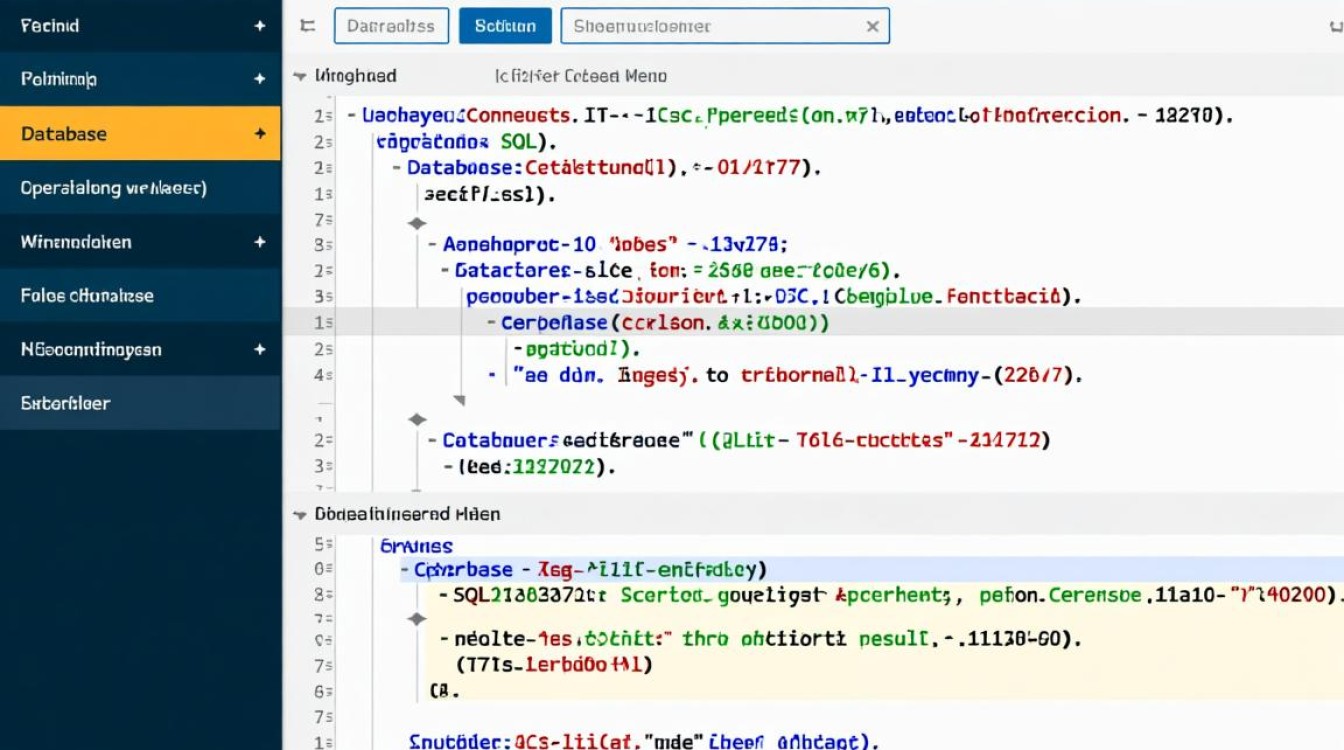Open the Ic flaiher Cetaed Meno tab

580,76
